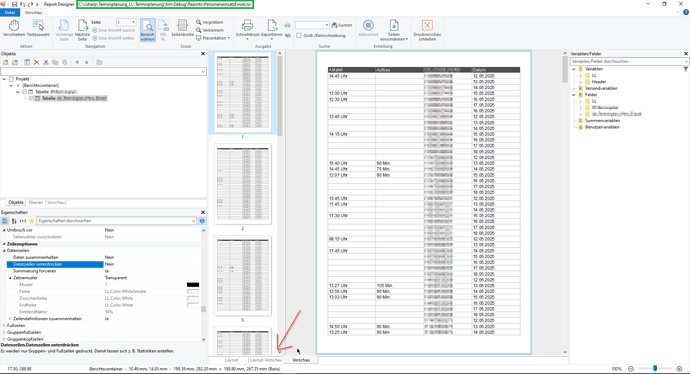690x374 pixels.
Task: Delete object with red X icon
Action: tap(37, 62)
